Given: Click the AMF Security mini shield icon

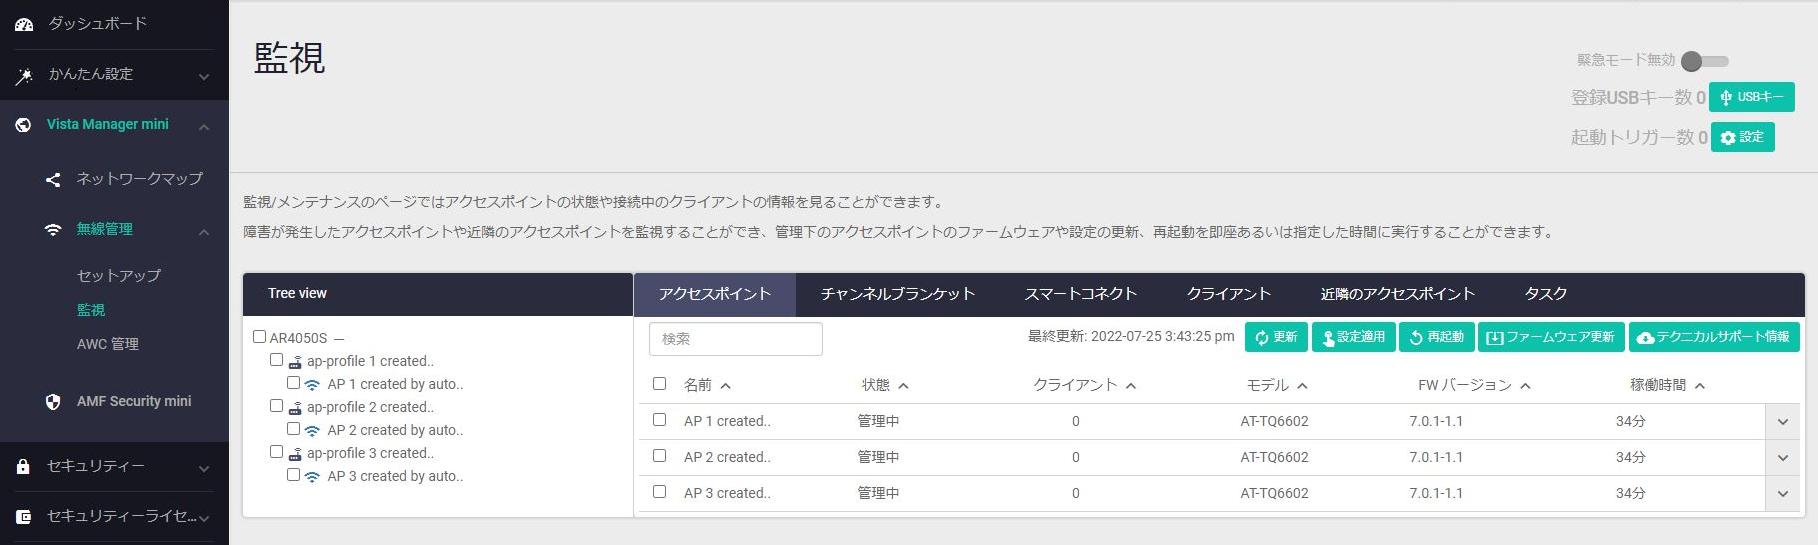Looking at the screenshot, I should click(53, 402).
